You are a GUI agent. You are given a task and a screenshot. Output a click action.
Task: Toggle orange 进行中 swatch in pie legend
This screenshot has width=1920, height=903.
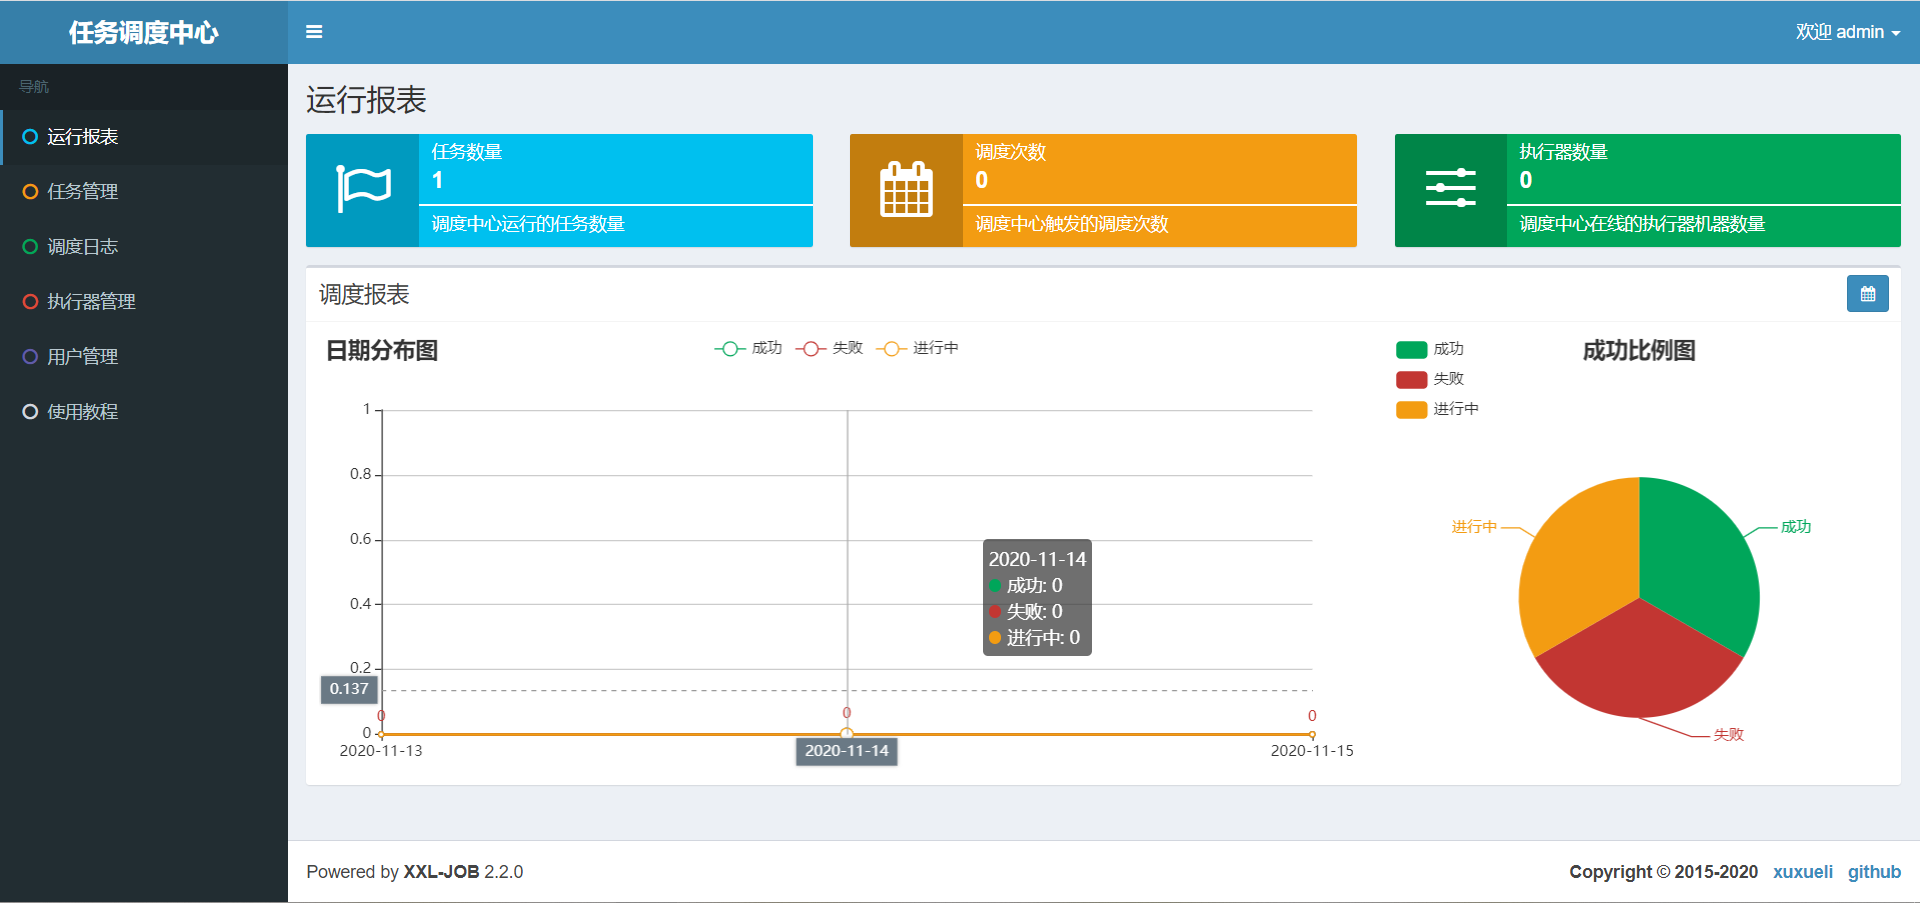(x=1411, y=409)
